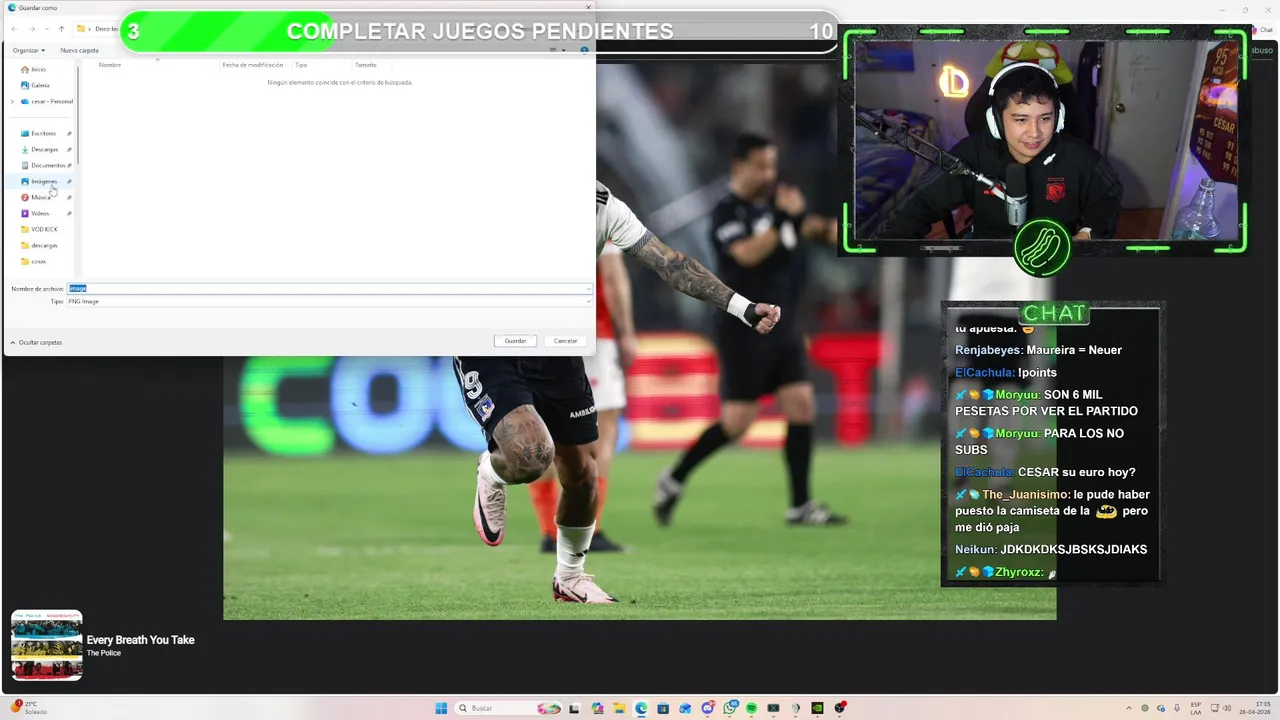Select cesar - Personal OneDrive folder

[x=47, y=101]
